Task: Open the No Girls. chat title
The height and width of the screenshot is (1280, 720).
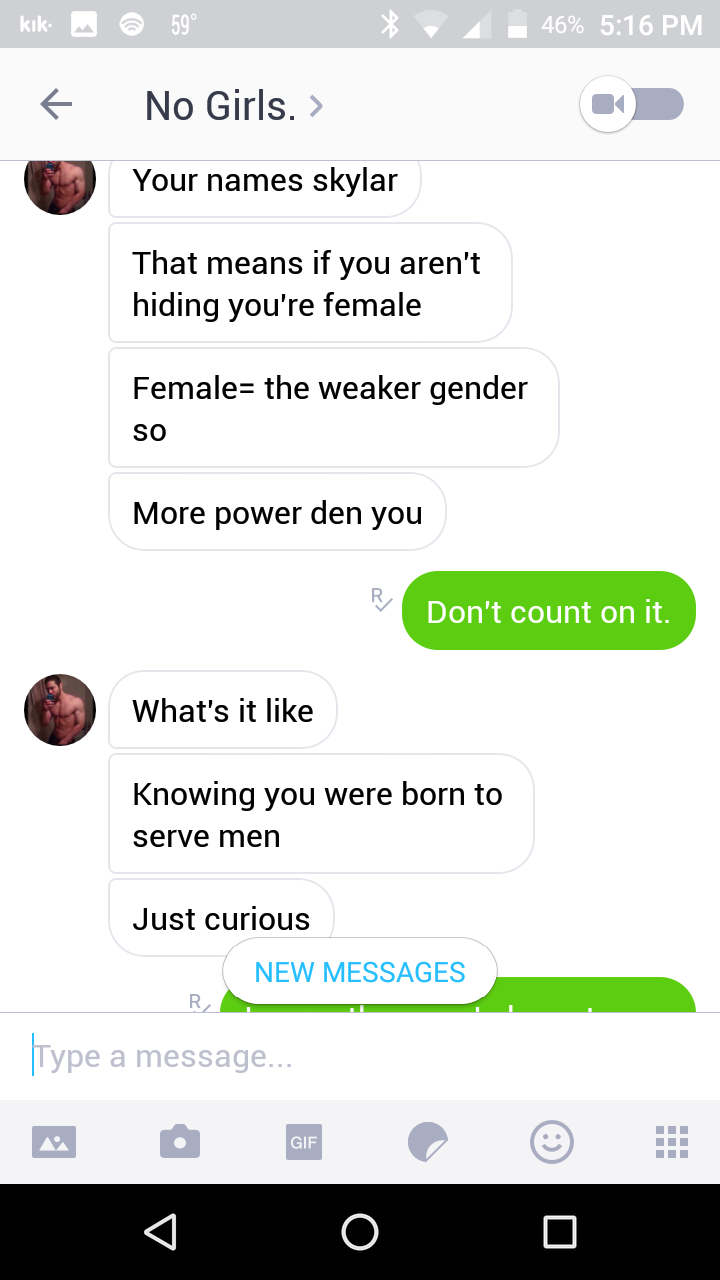Action: pos(220,105)
